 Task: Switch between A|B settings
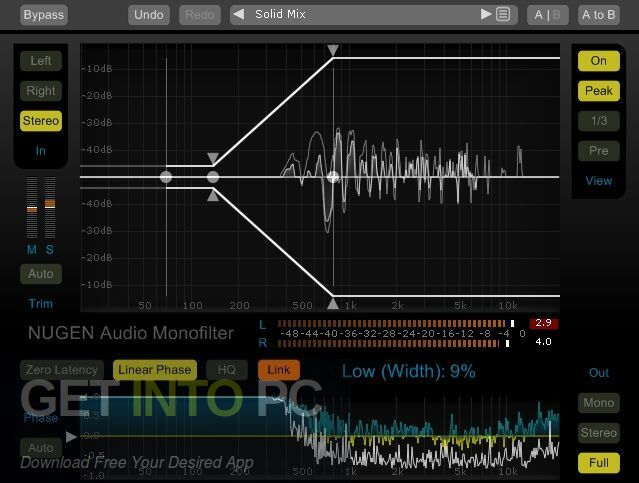coord(547,15)
